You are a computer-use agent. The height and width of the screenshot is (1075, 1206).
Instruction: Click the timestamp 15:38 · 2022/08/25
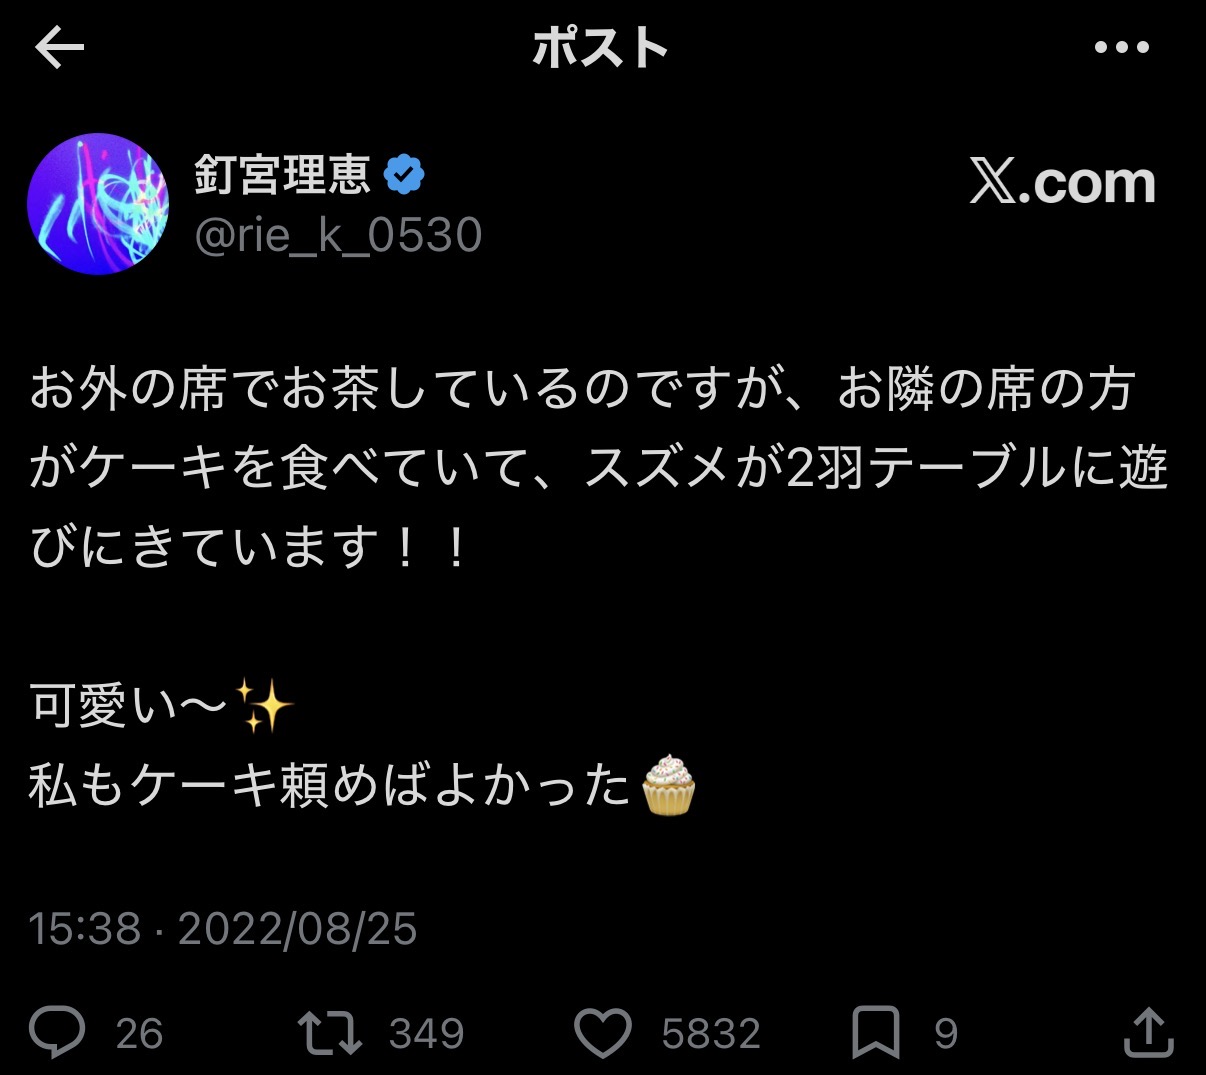(223, 929)
